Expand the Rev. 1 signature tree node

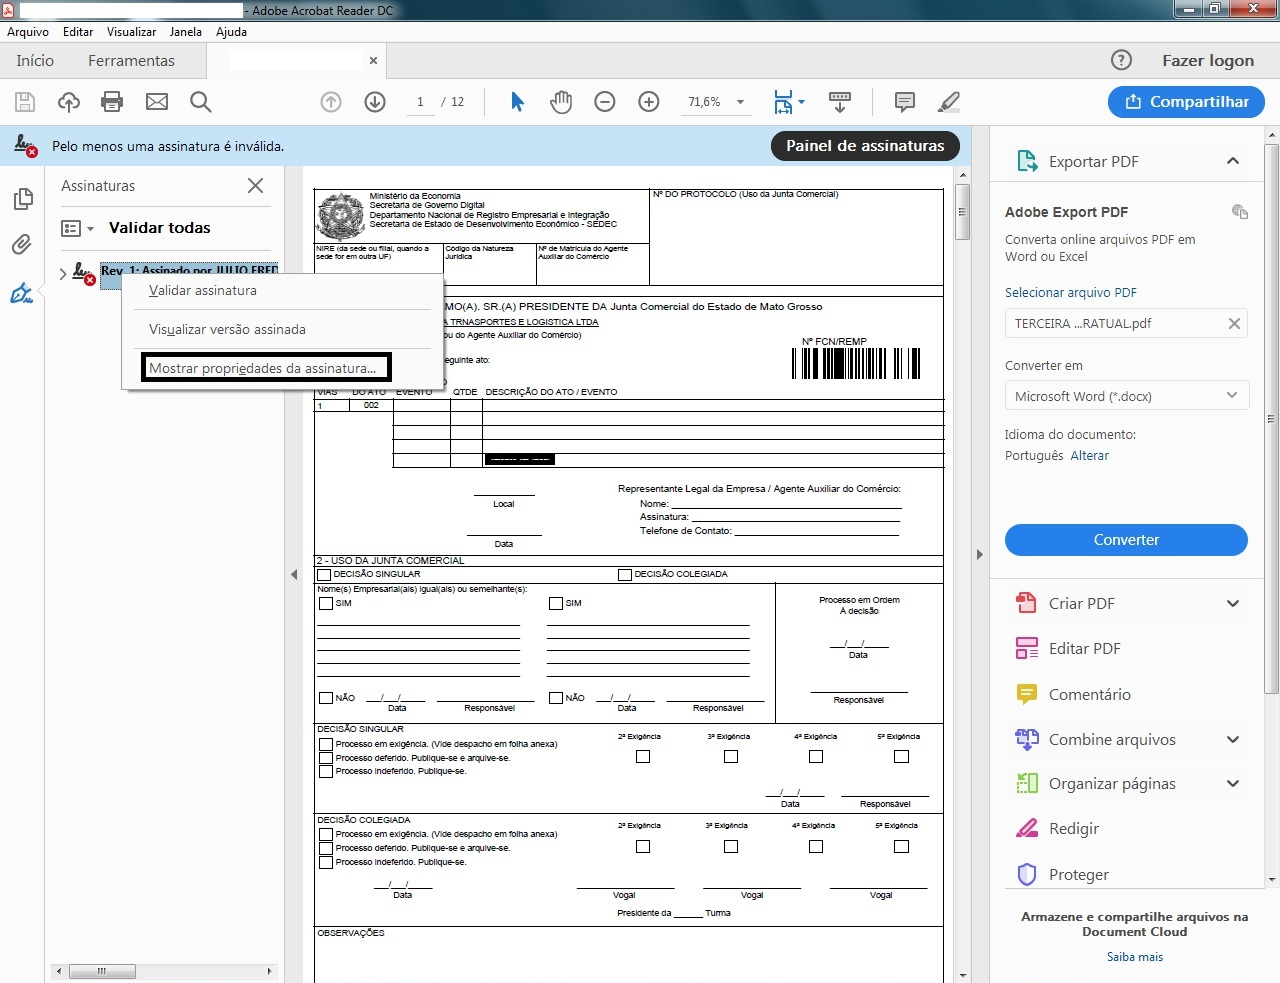(x=63, y=273)
